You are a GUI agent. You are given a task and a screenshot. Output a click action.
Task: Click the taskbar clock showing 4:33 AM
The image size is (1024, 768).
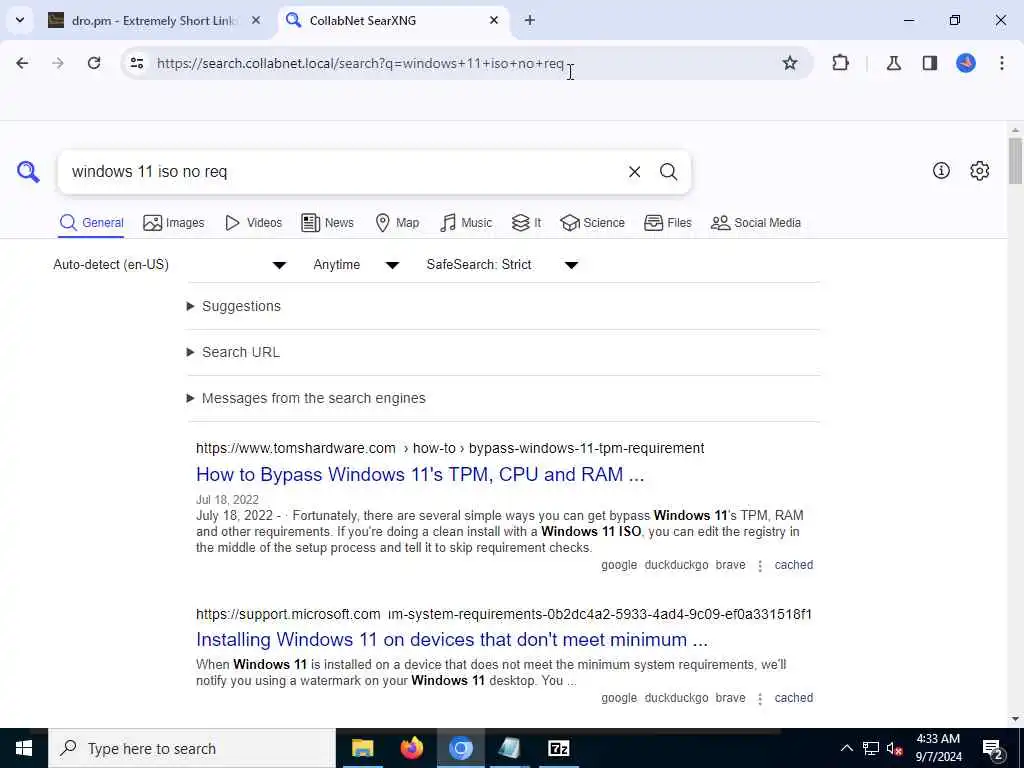coord(938,748)
